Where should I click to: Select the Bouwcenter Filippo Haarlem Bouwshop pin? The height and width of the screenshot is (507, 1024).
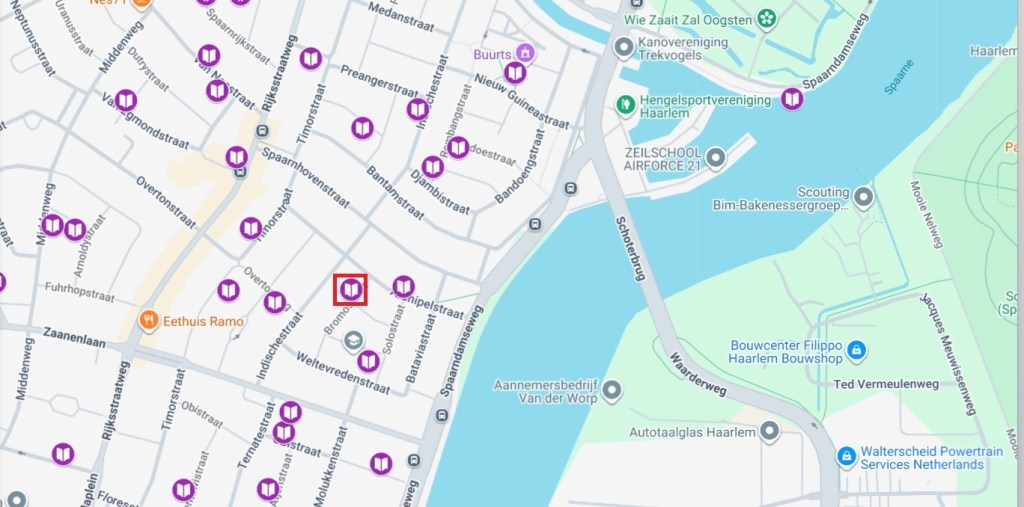coord(856,351)
